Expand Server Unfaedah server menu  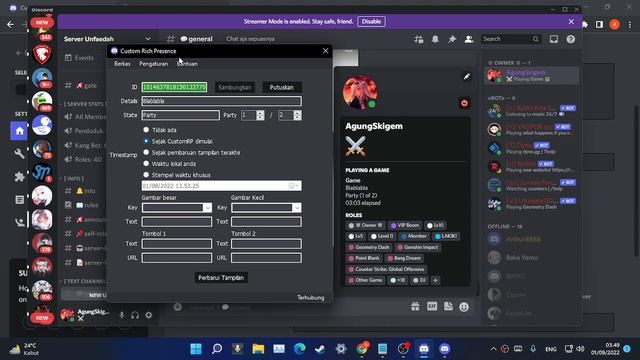[148, 39]
